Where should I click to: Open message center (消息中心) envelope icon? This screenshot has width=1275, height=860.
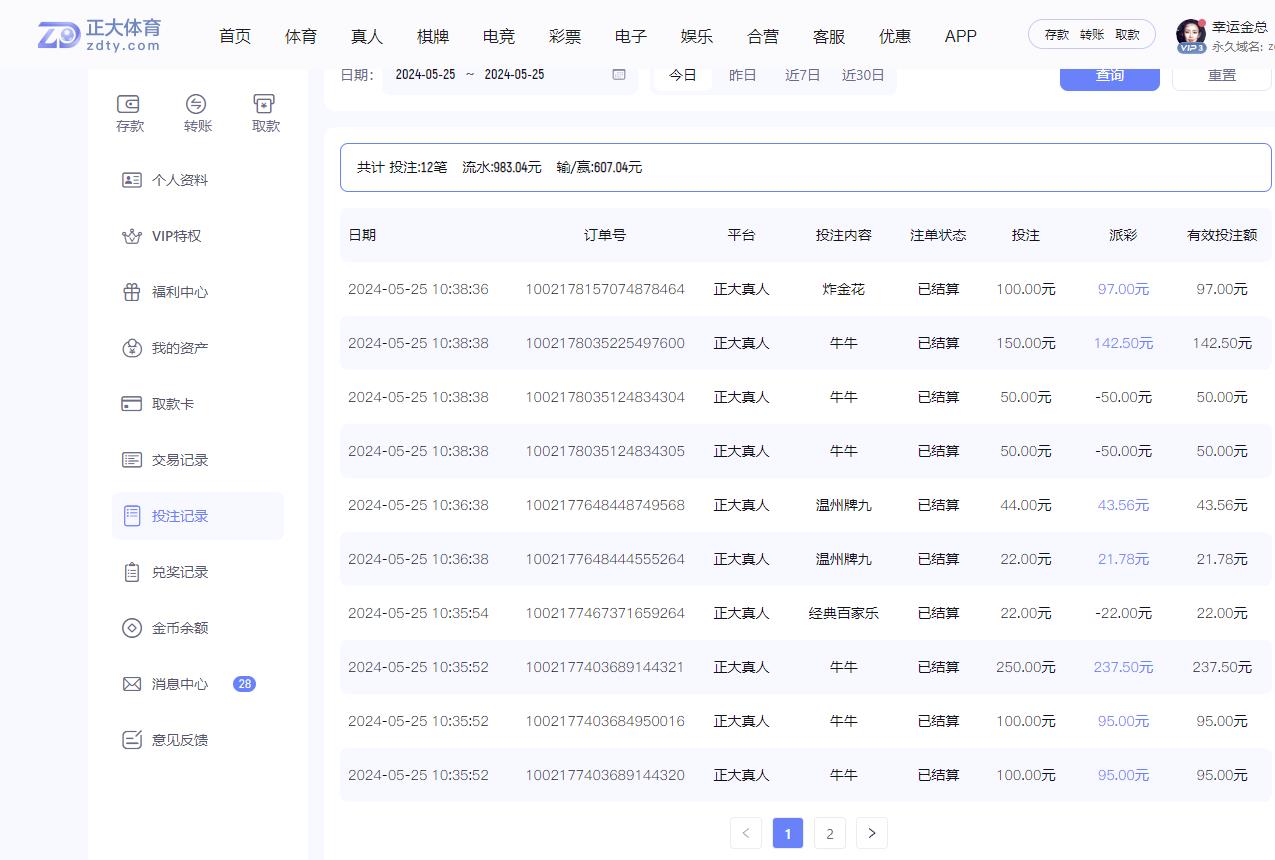click(x=131, y=684)
